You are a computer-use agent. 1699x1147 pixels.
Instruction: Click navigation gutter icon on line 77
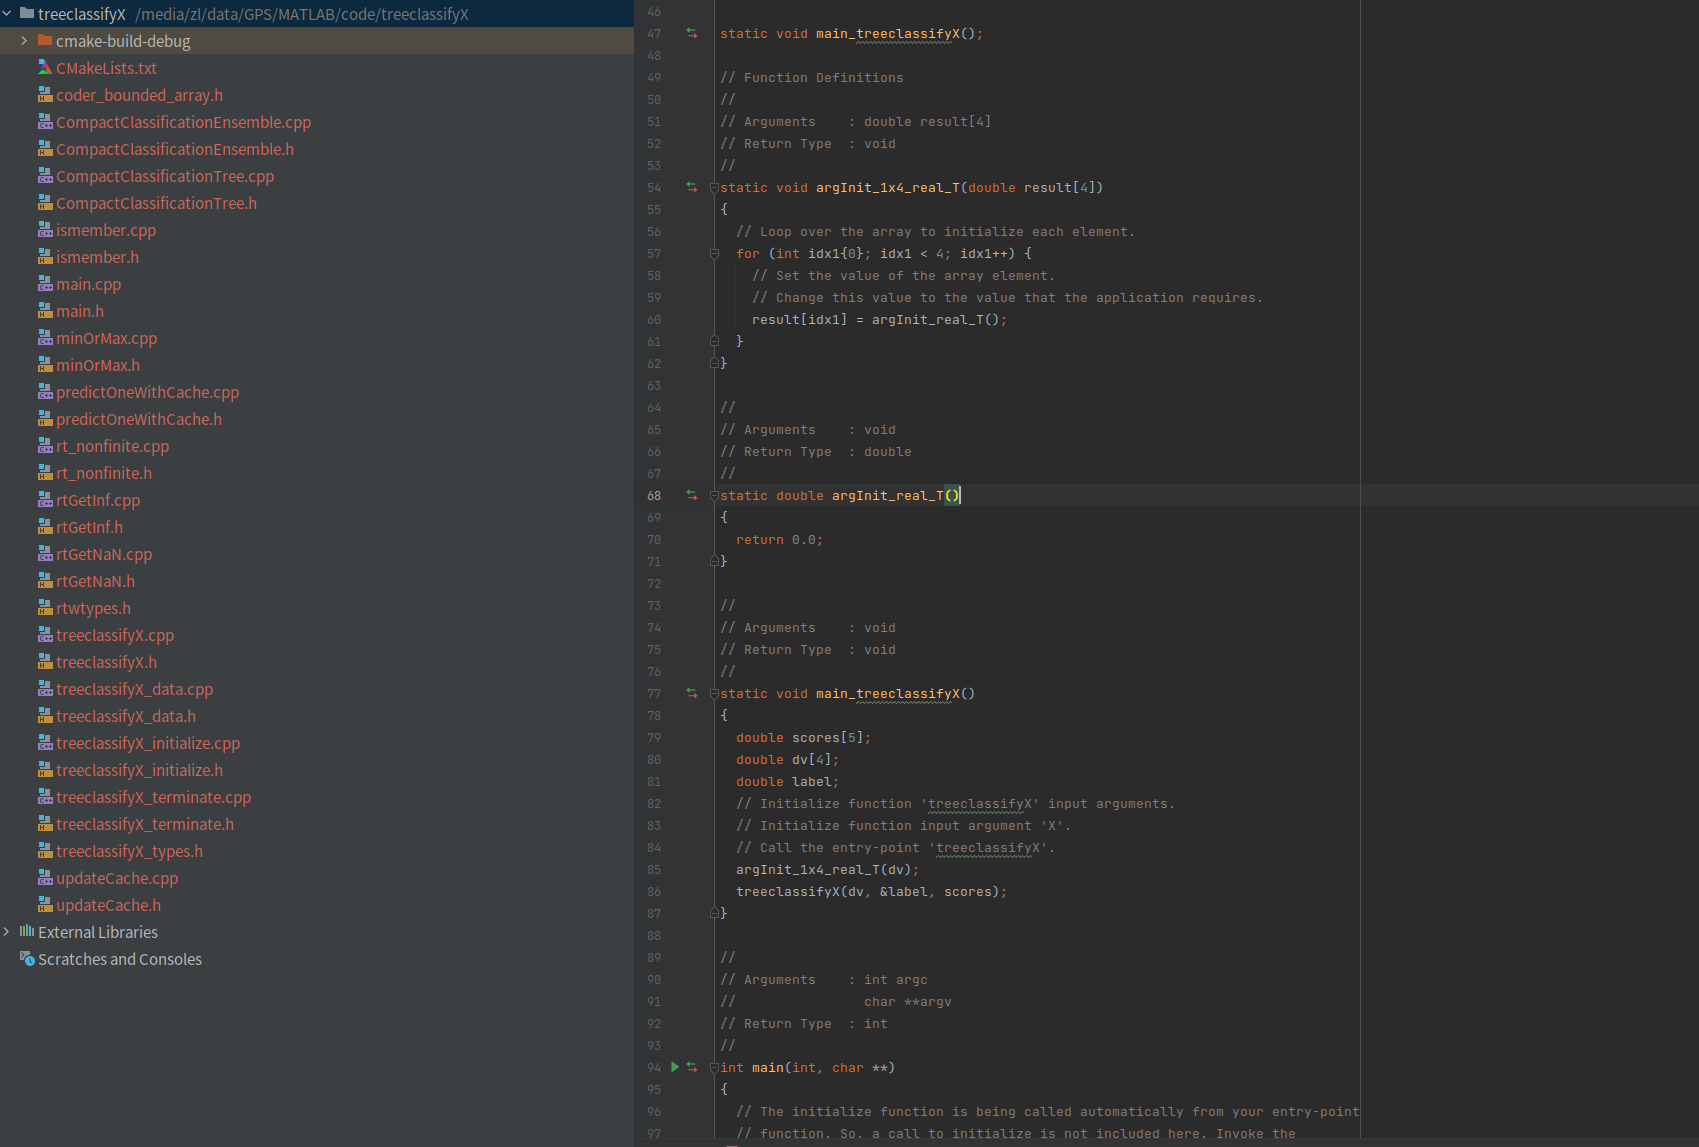(692, 693)
